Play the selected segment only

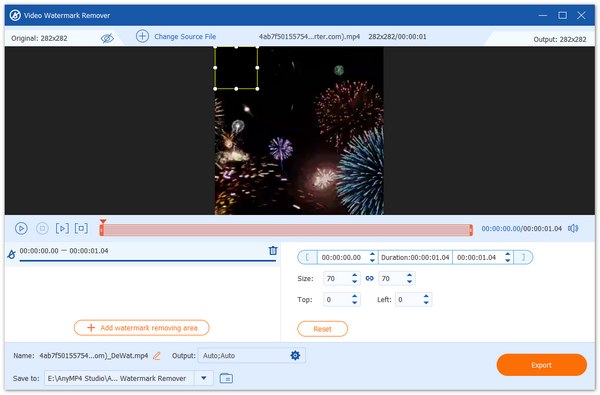click(x=62, y=229)
